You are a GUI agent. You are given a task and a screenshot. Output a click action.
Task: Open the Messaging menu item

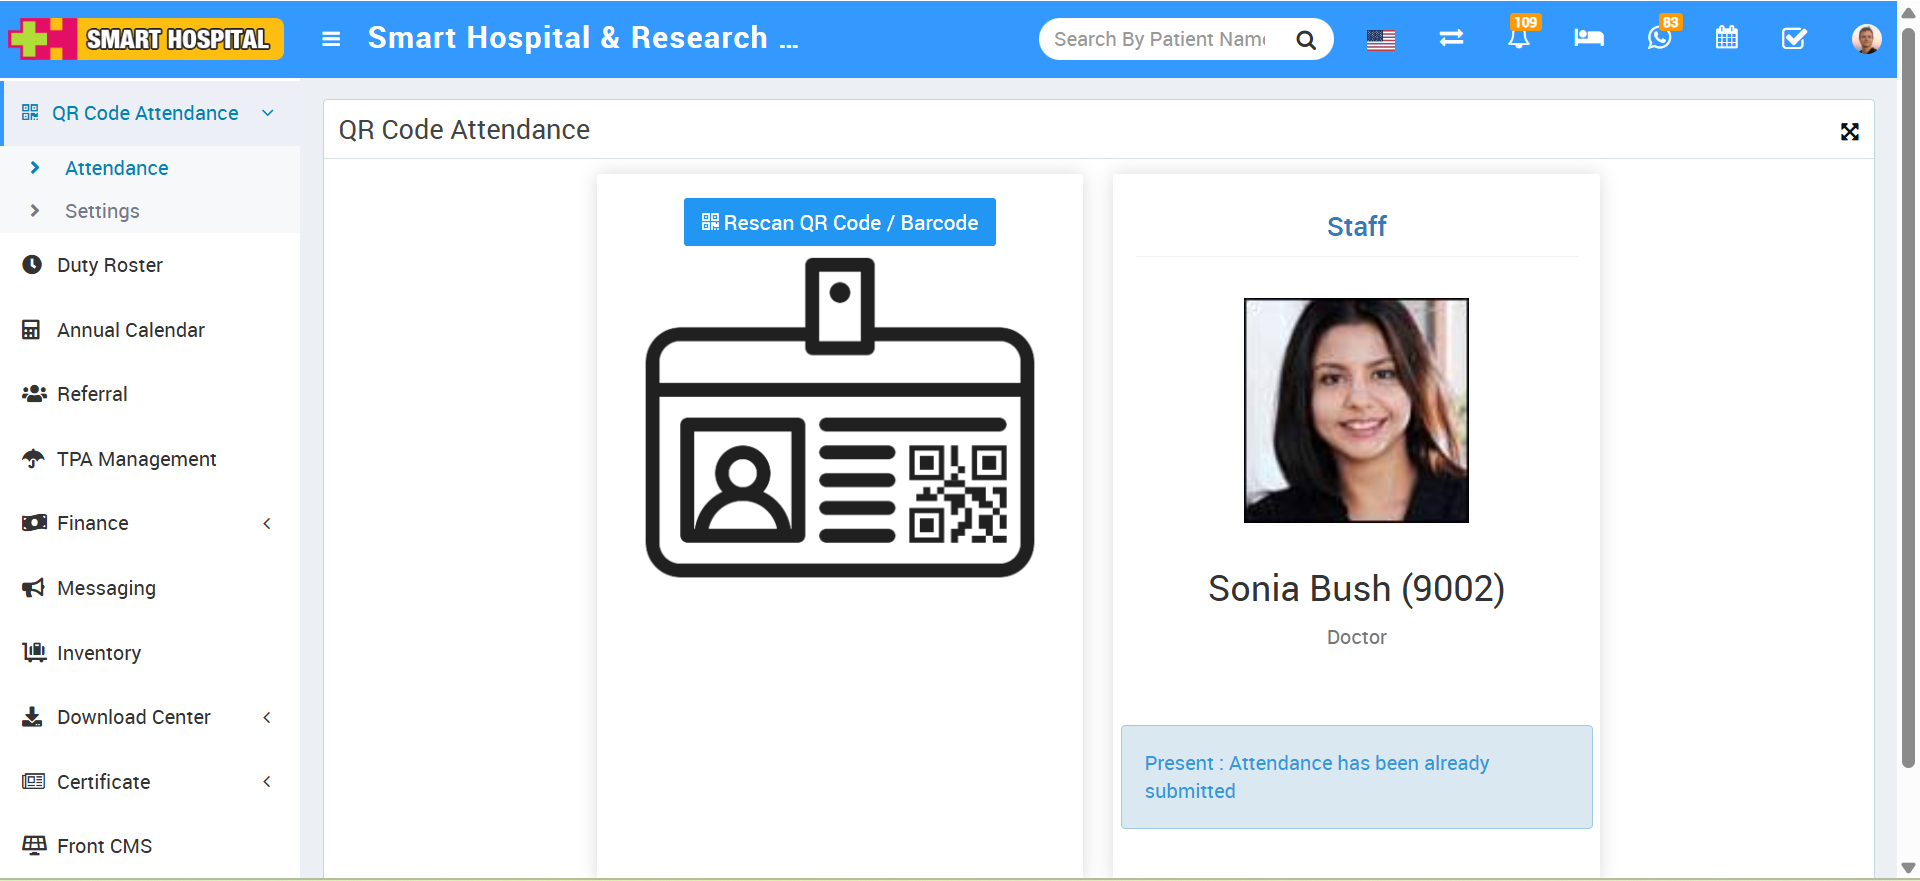click(x=106, y=588)
